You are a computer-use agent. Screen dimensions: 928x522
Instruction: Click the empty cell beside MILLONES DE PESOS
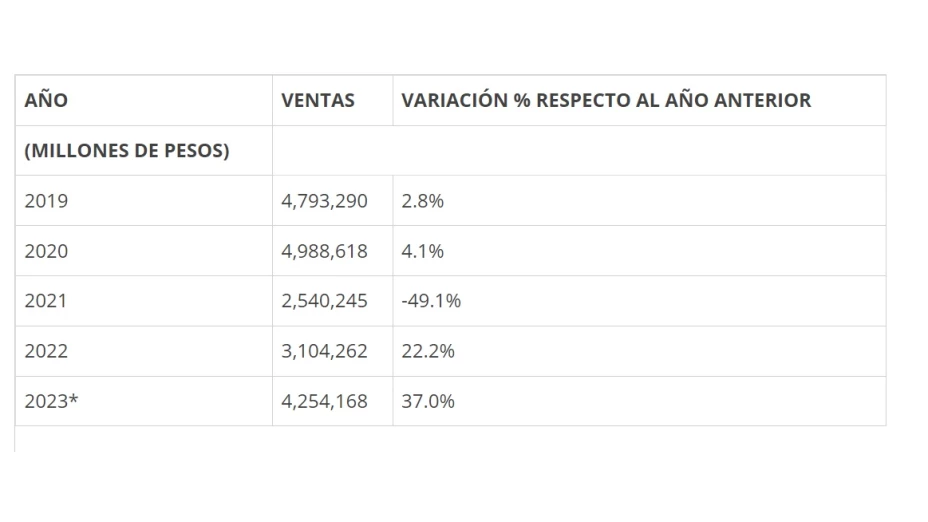point(579,151)
